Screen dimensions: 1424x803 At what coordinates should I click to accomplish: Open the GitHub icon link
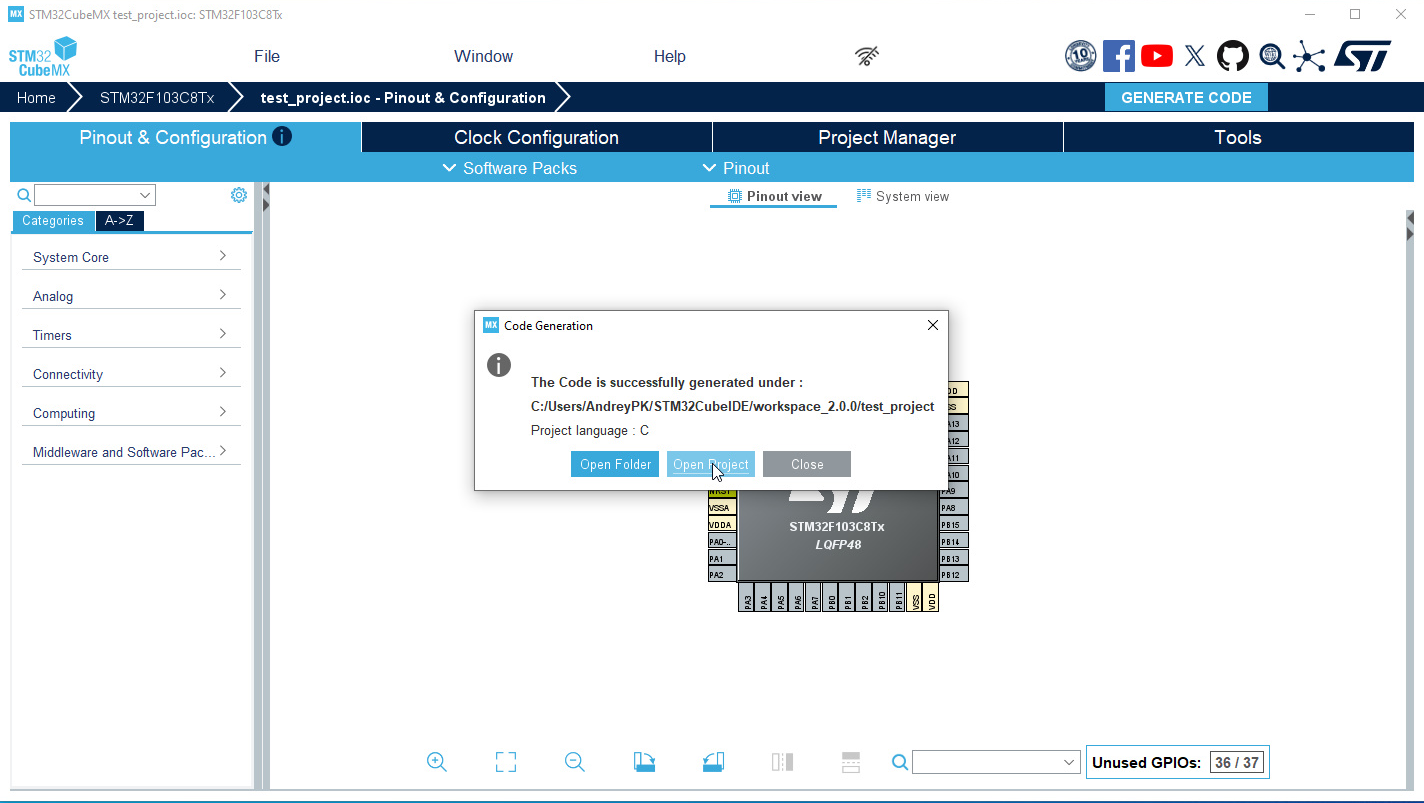1233,56
